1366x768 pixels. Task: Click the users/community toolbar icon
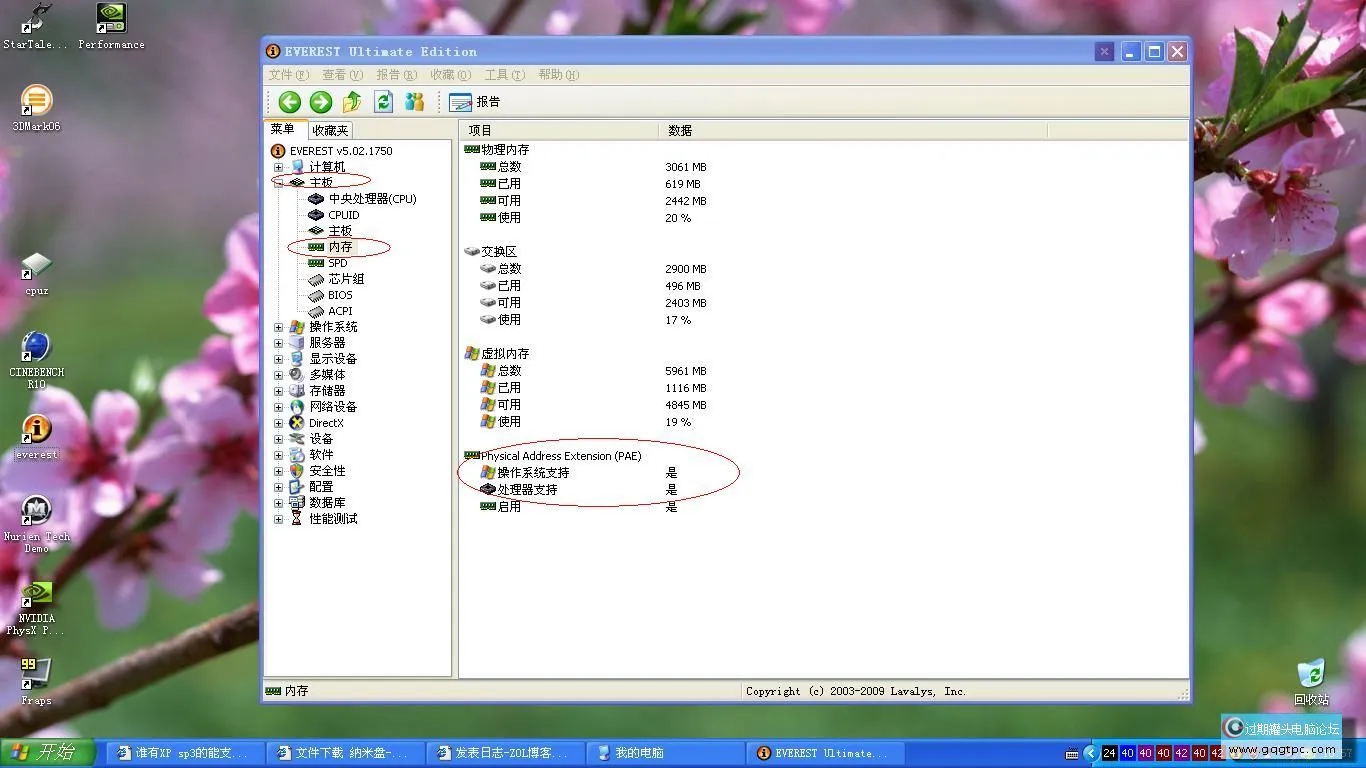tap(414, 101)
